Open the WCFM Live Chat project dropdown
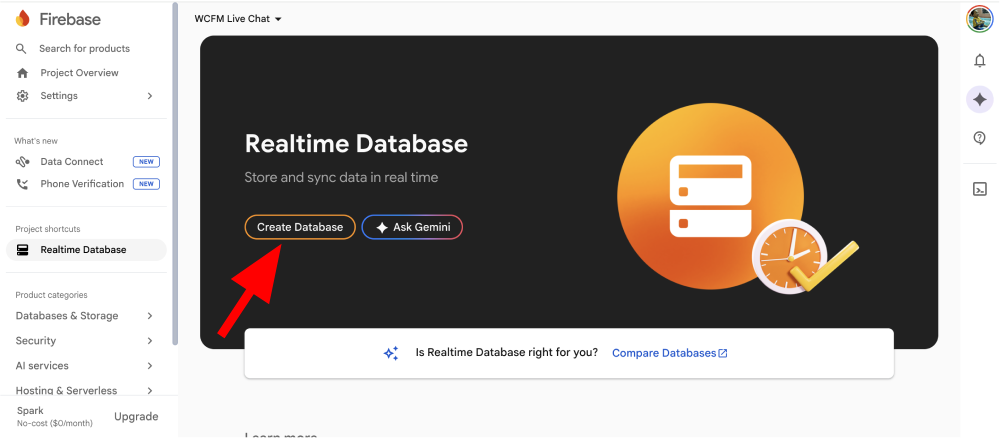 coord(238,19)
